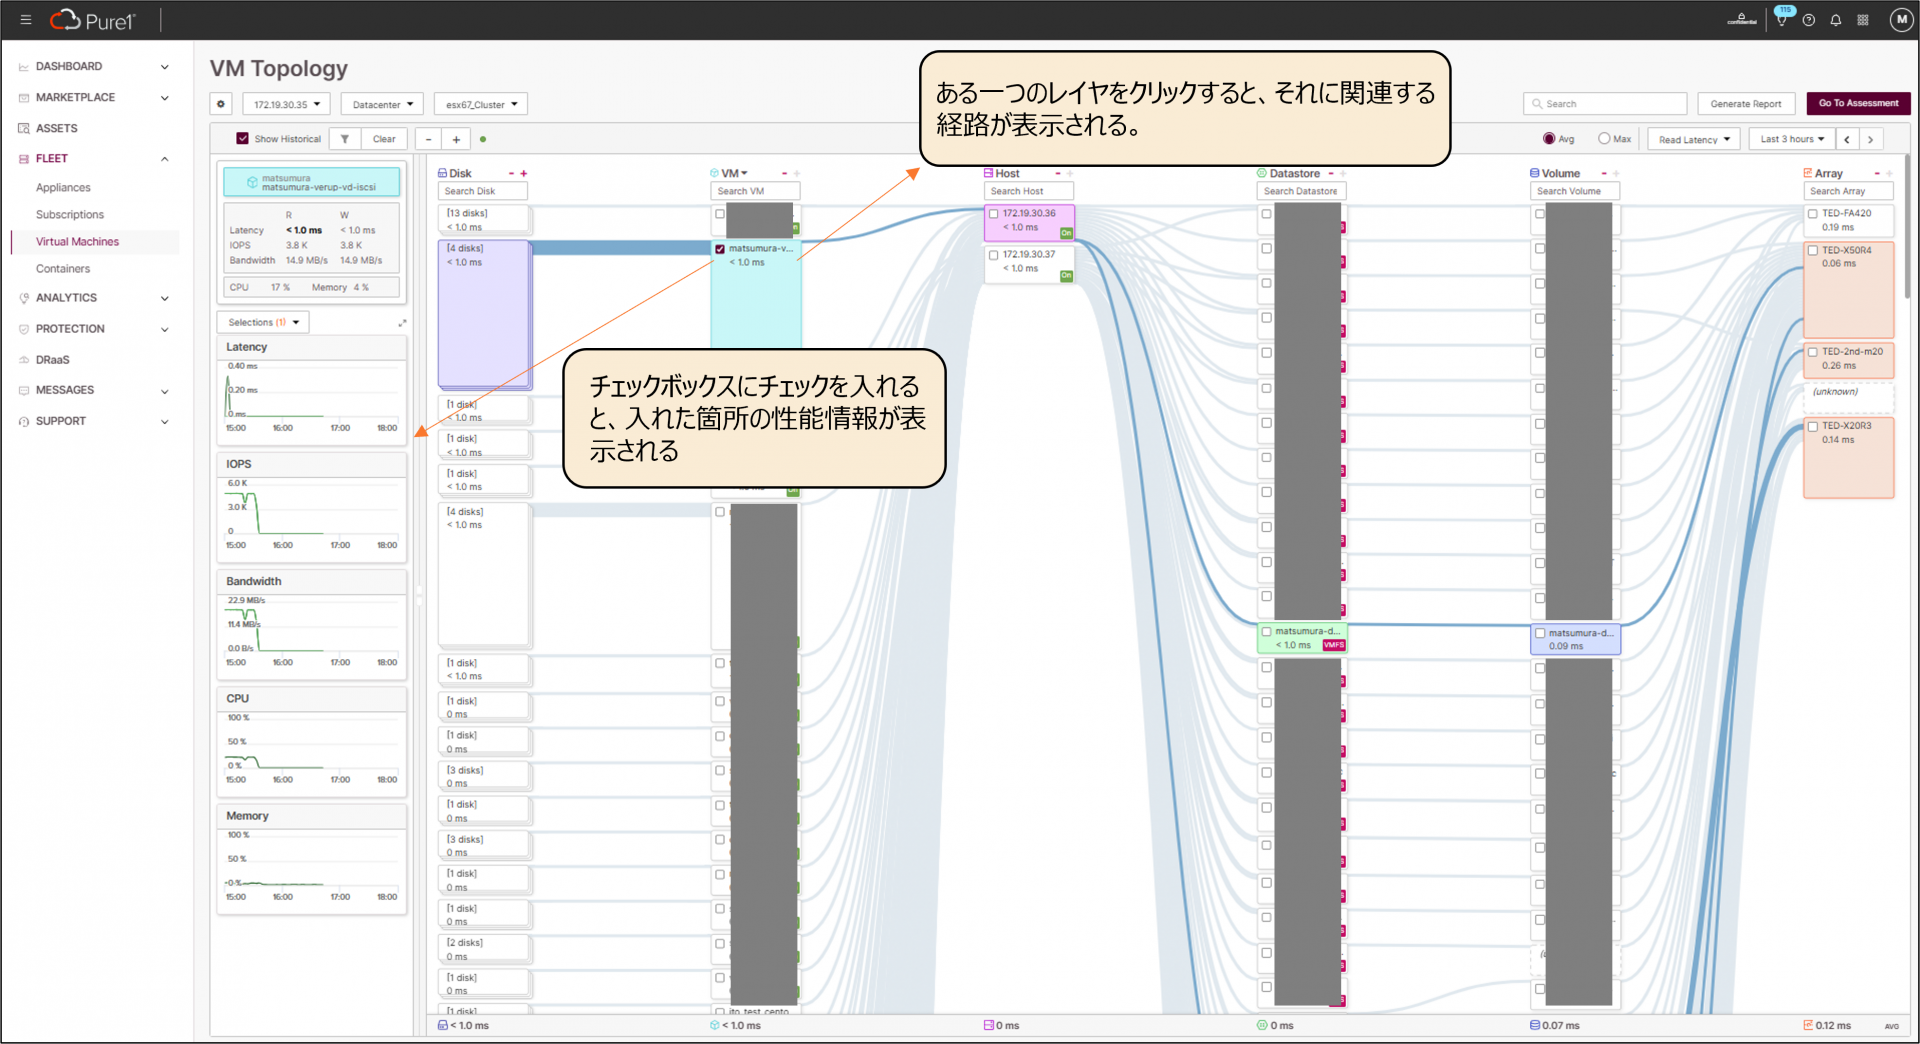This screenshot has height=1044, width=1920.
Task: Open the hamburger navigation menu
Action: [25, 20]
